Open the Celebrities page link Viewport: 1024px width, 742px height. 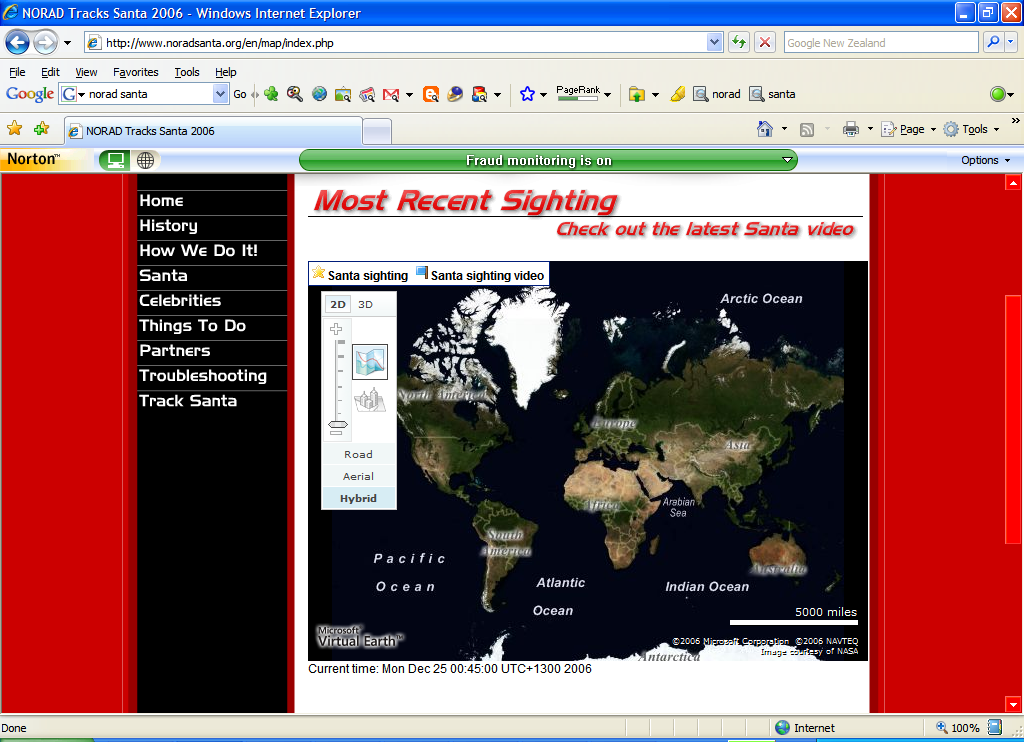point(180,300)
